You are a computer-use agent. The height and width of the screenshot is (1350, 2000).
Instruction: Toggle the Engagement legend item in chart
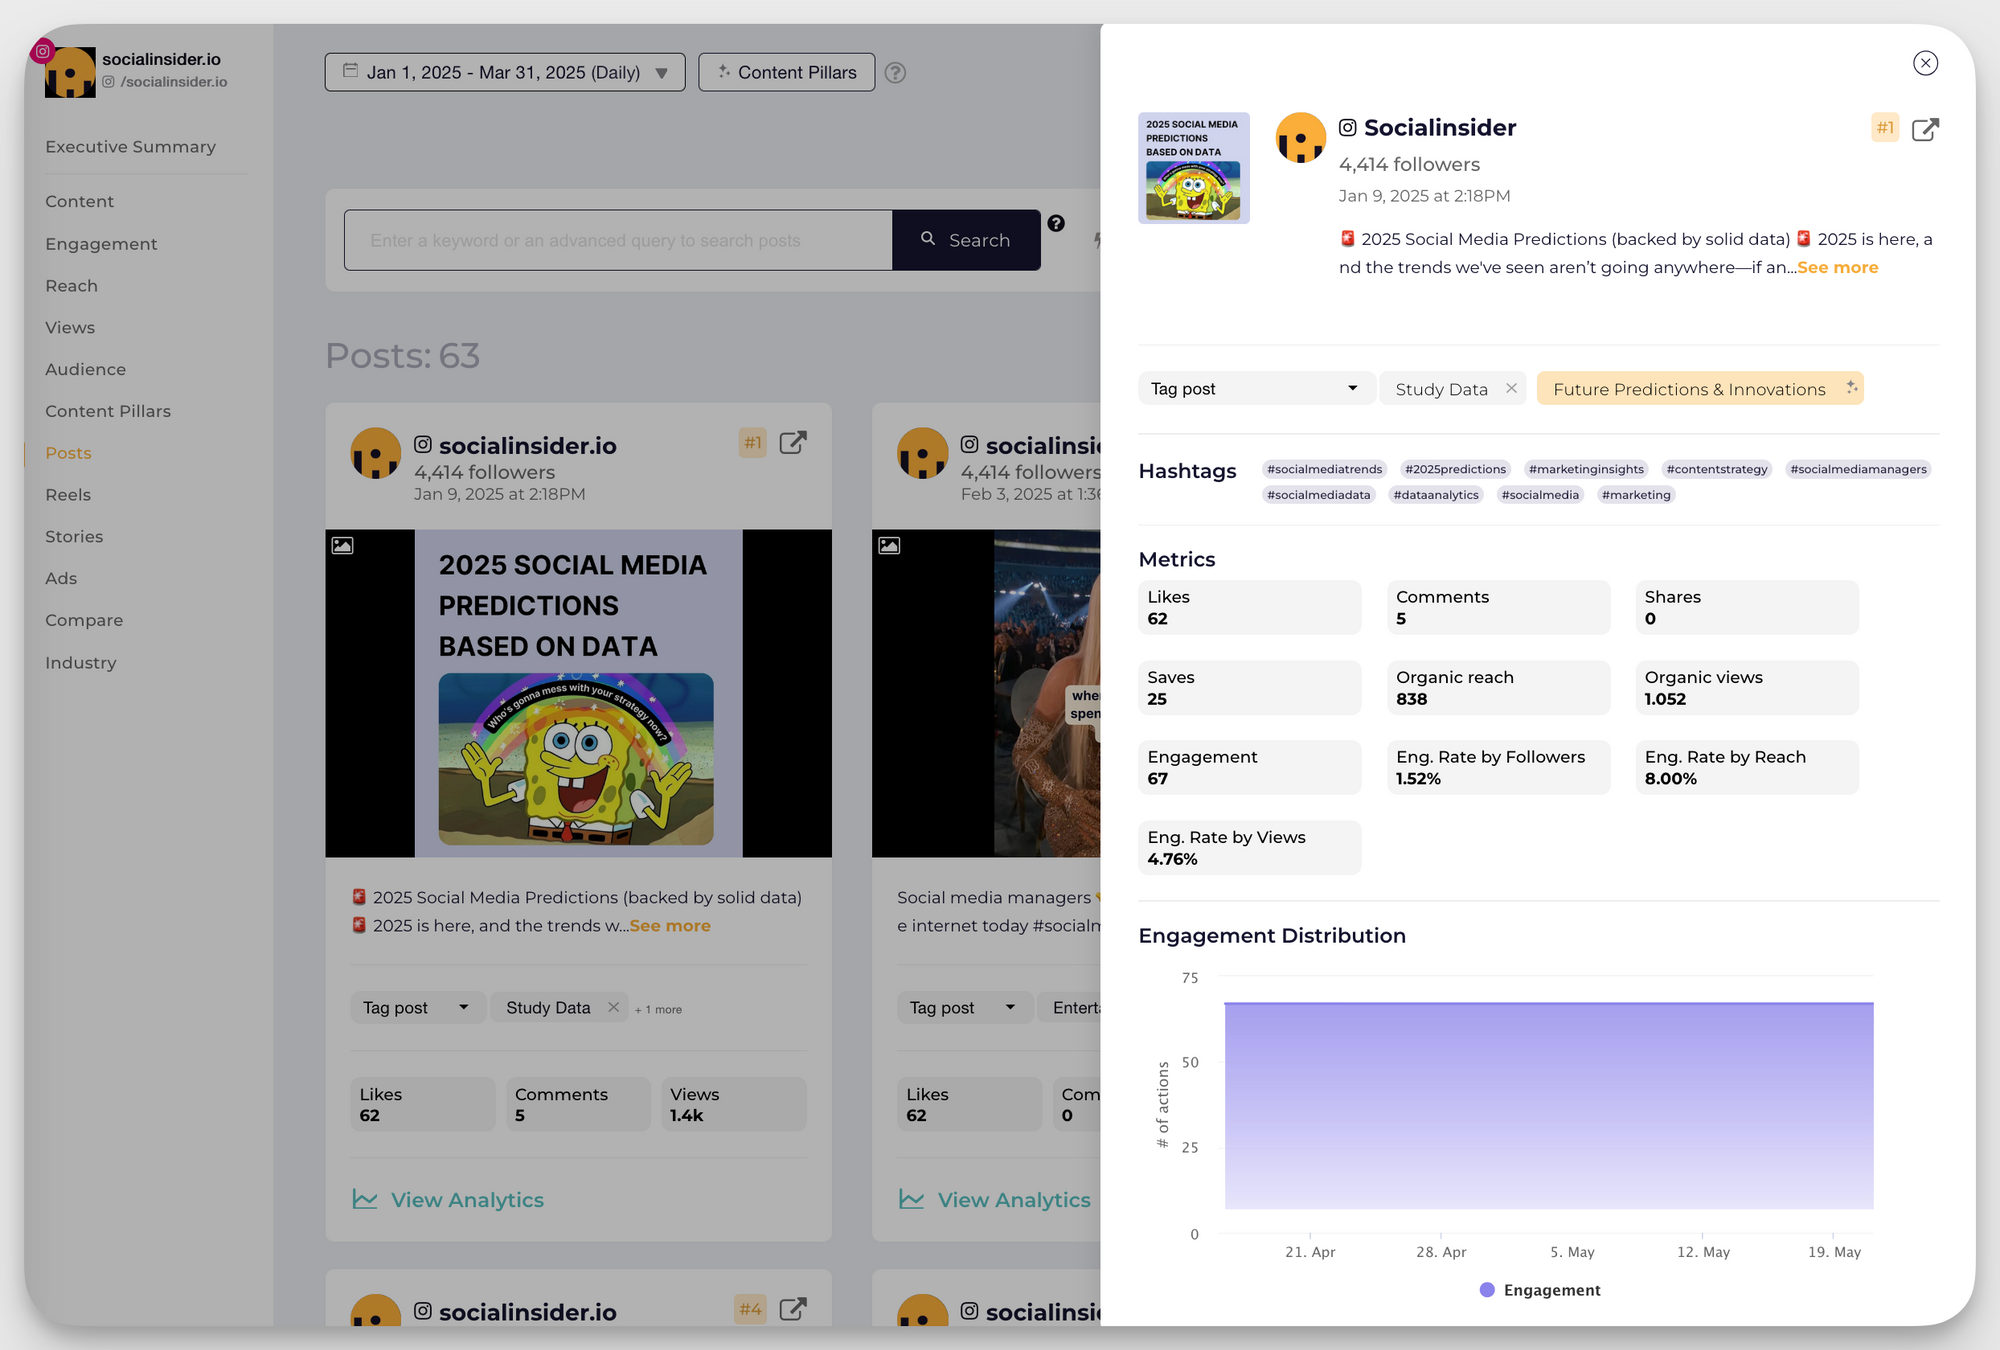click(x=1540, y=1290)
